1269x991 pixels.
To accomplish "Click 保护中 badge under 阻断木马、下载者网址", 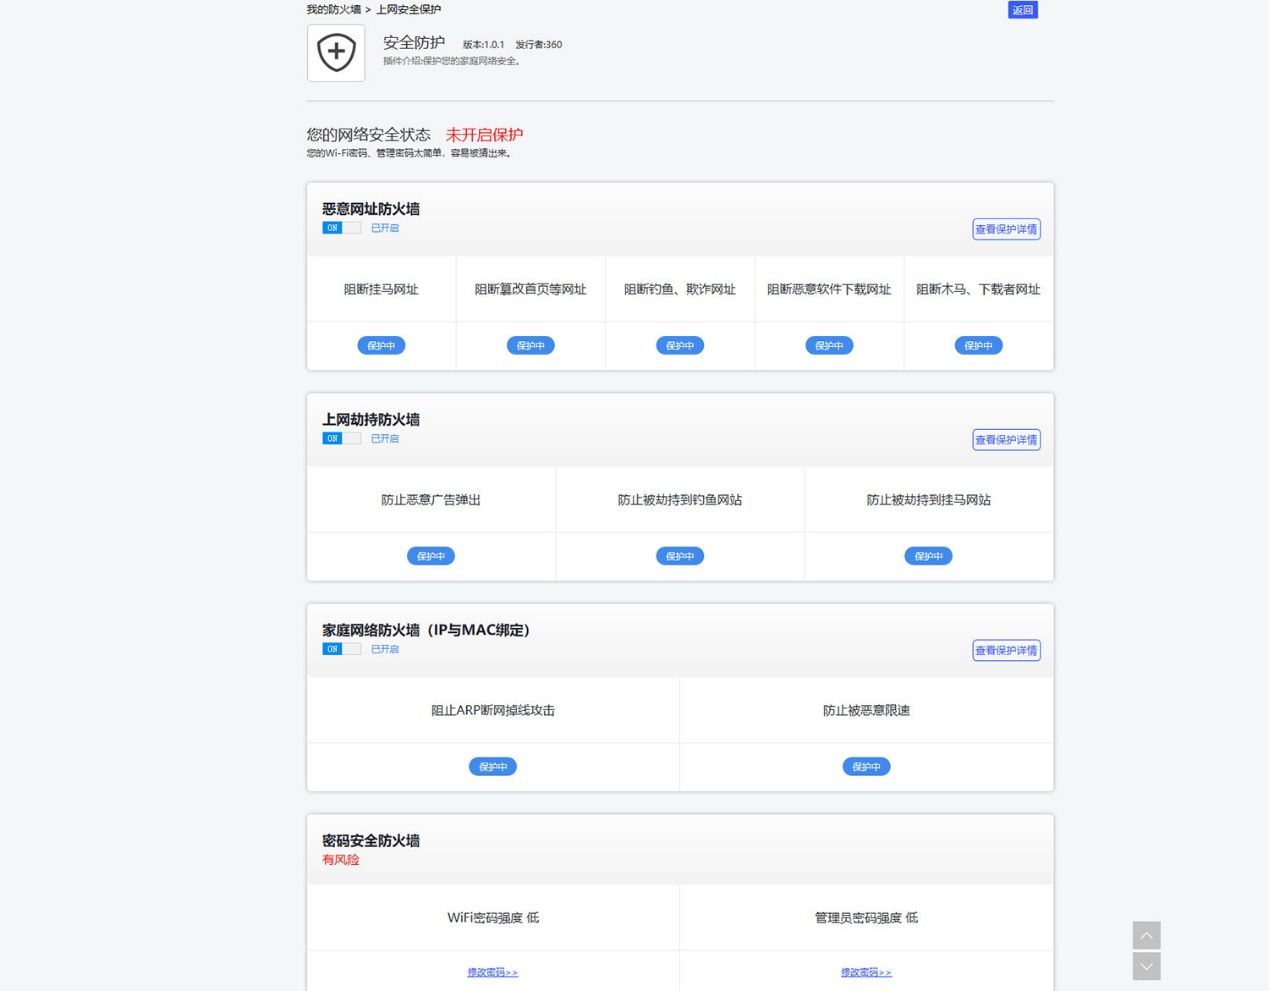I will coord(978,346).
